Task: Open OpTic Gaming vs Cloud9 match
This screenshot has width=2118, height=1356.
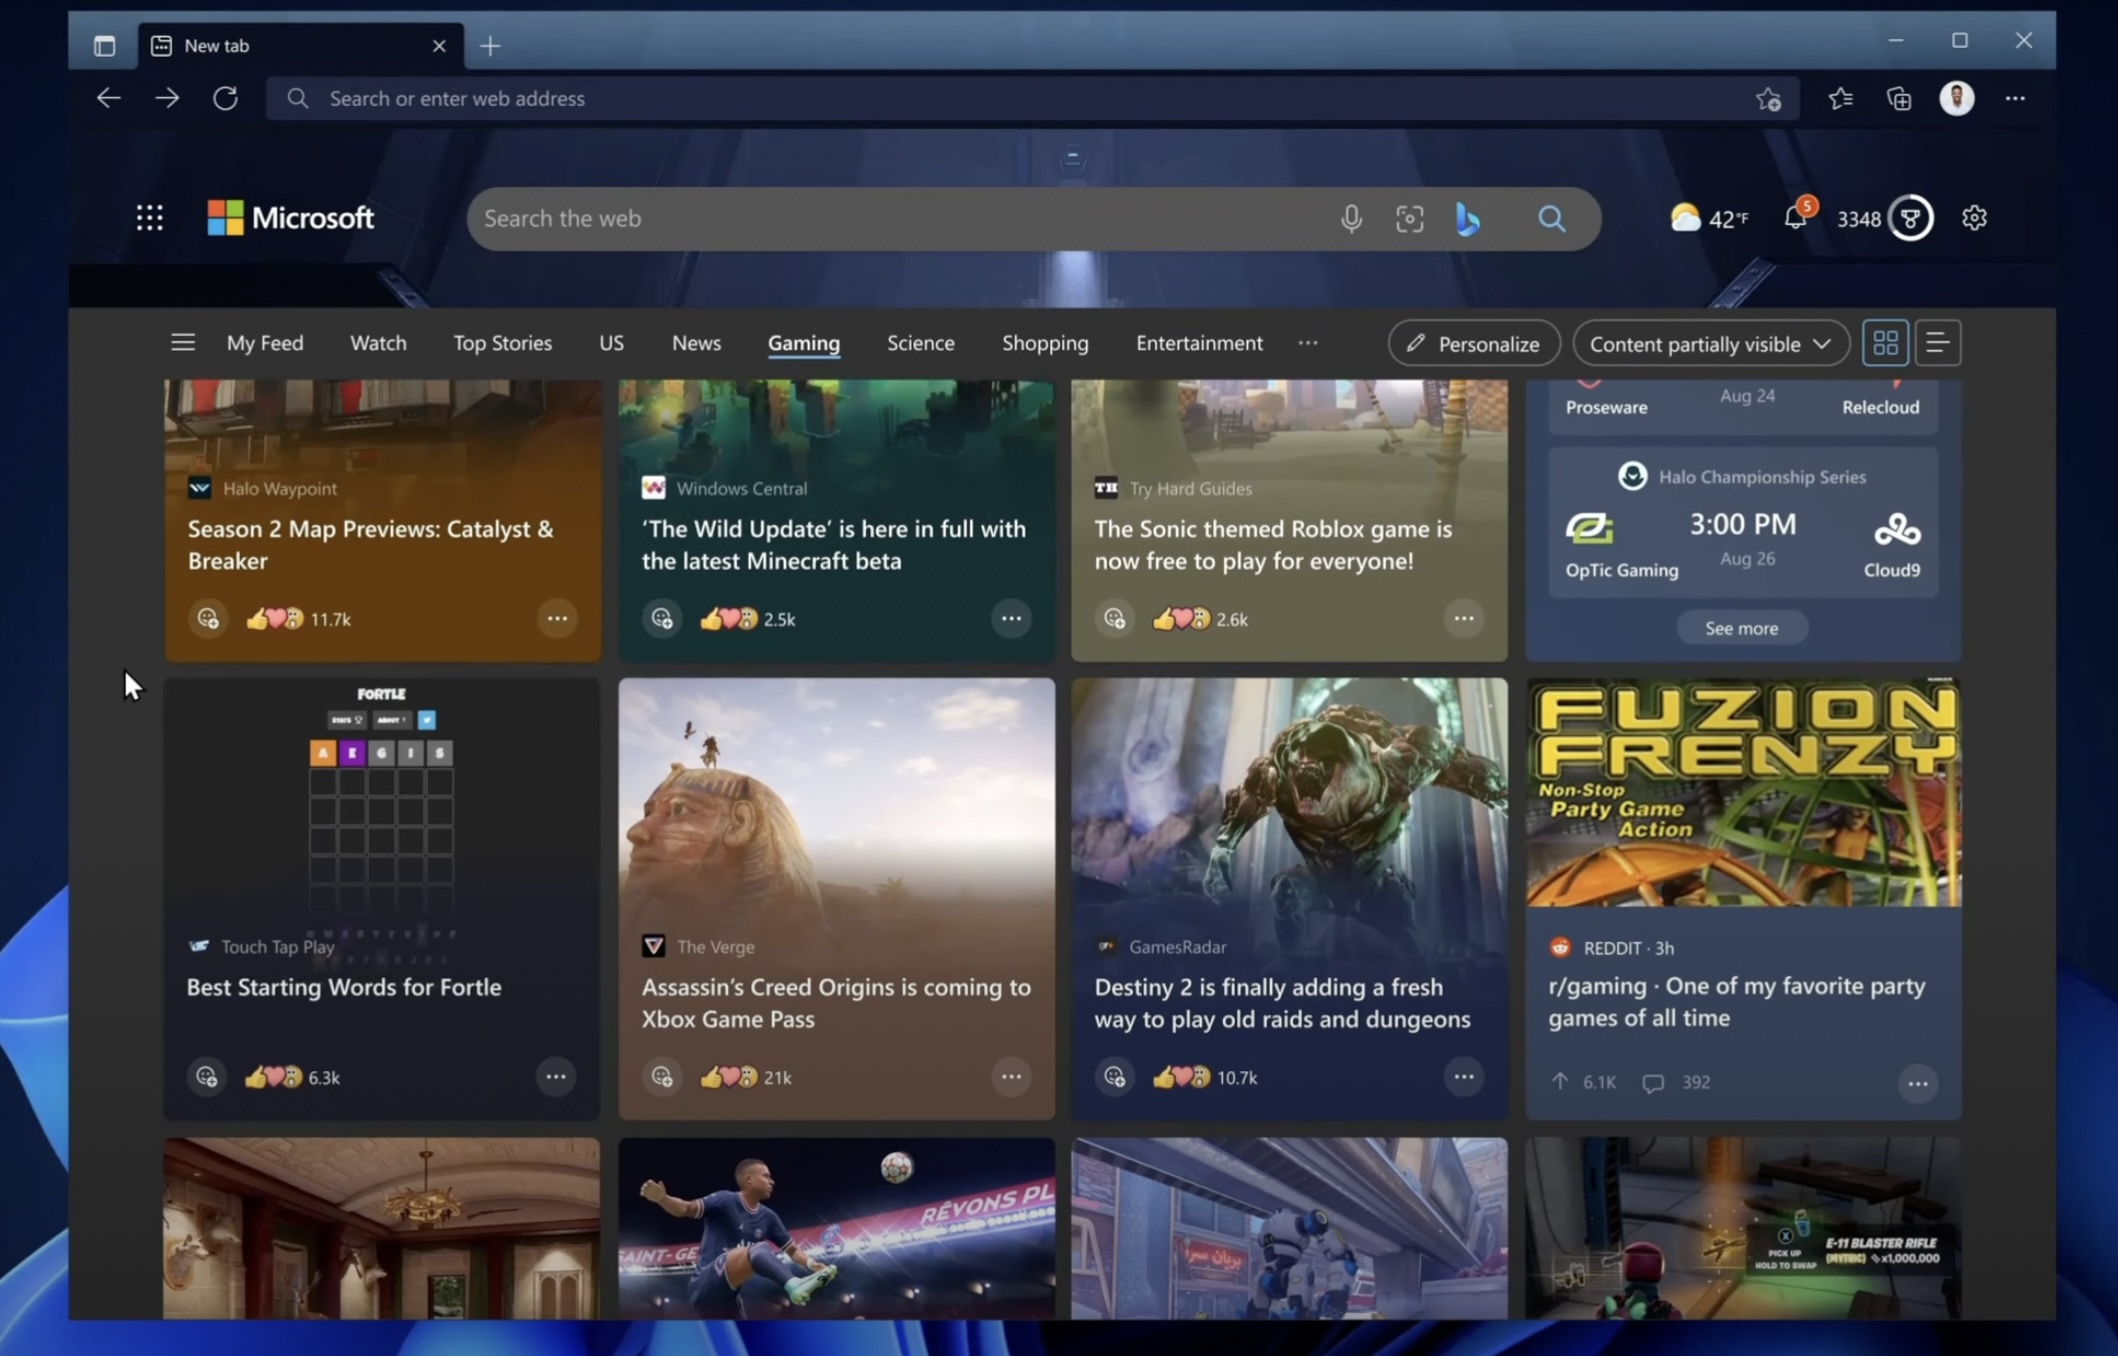Action: point(1743,523)
